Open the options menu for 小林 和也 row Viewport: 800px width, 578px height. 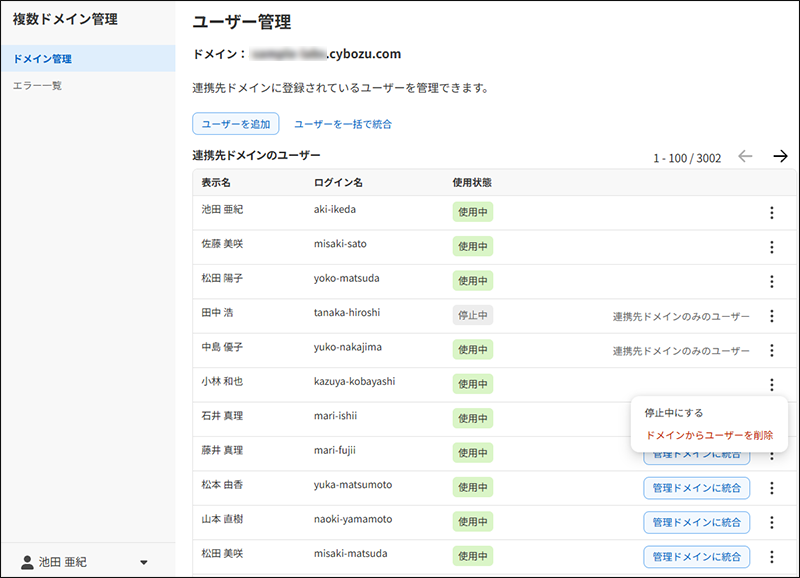point(771,384)
